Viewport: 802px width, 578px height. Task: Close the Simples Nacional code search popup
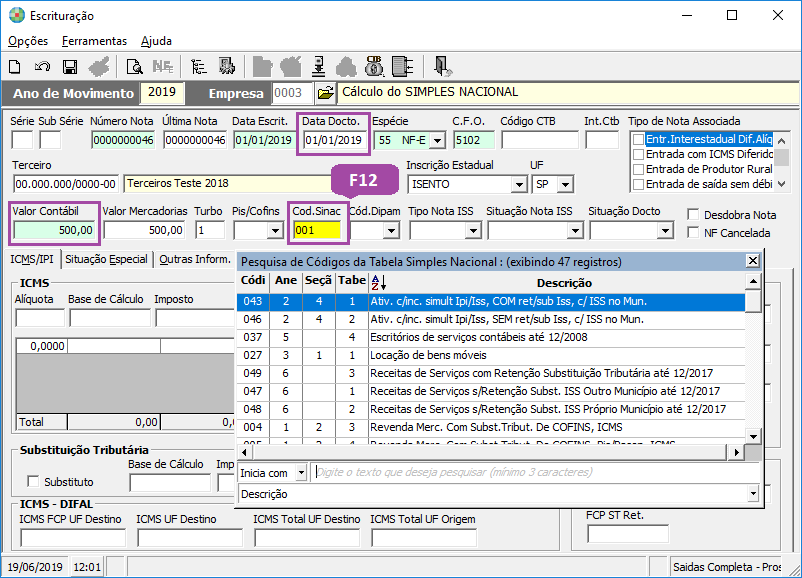point(753,261)
